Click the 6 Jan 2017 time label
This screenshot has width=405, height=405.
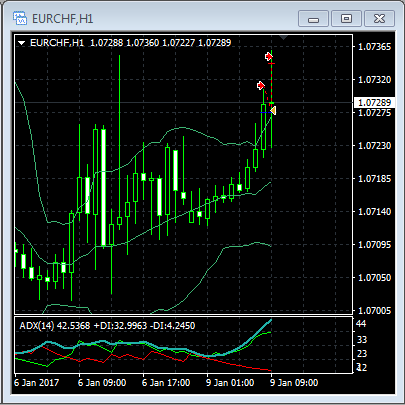(37, 383)
